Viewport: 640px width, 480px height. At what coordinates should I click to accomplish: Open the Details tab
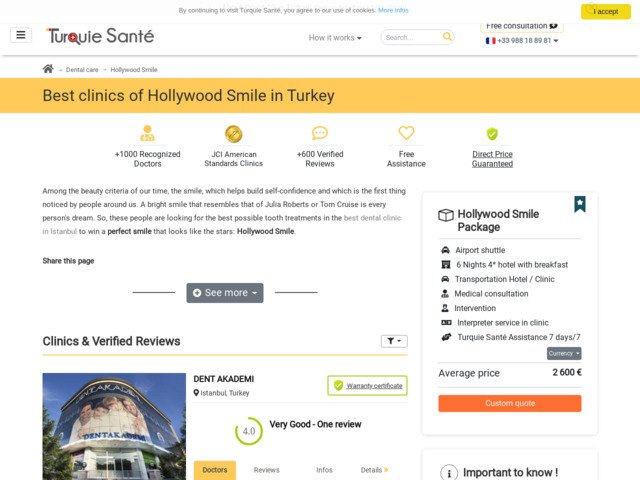point(374,470)
